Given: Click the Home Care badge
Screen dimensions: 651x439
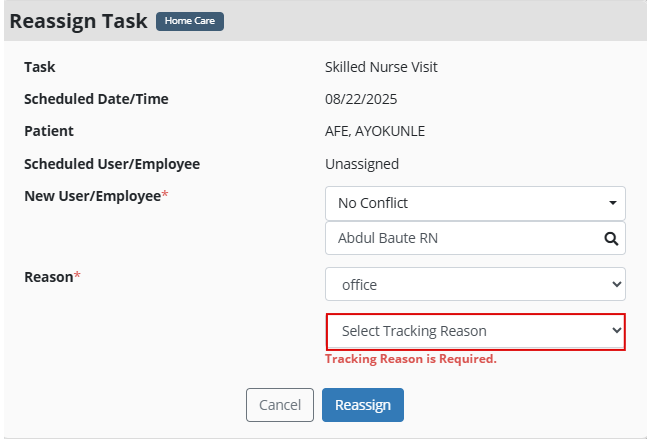Looking at the screenshot, I should pyautogui.click(x=190, y=21).
